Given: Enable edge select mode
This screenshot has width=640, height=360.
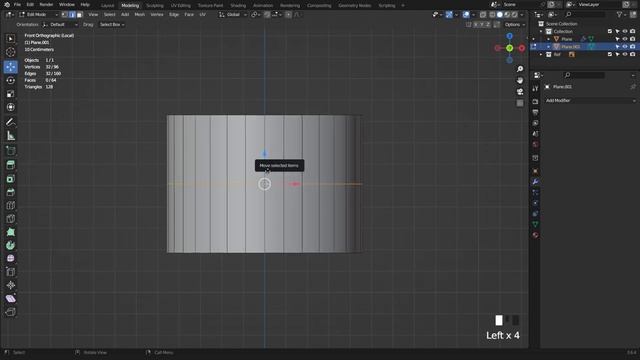Looking at the screenshot, I should pos(72,15).
